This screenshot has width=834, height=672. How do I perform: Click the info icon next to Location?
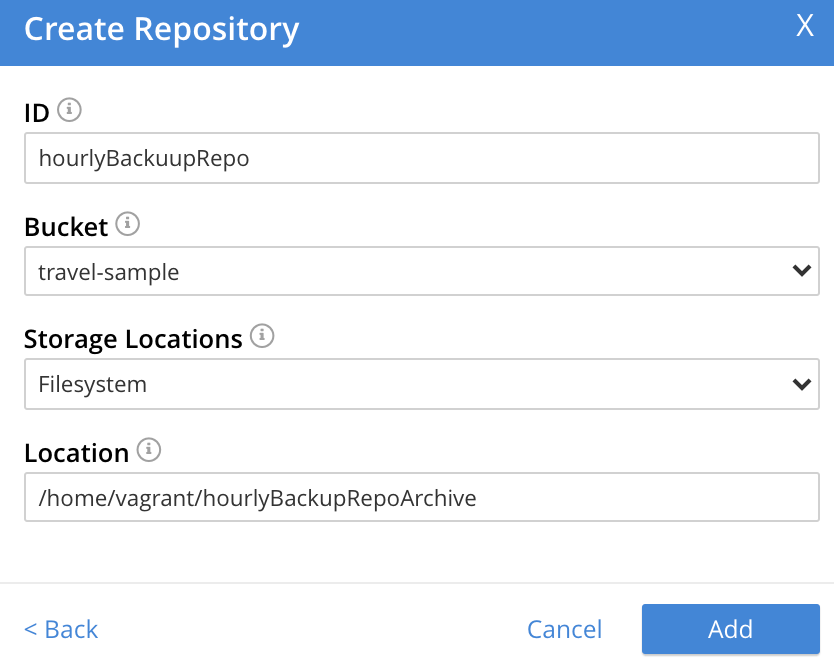tap(148, 450)
